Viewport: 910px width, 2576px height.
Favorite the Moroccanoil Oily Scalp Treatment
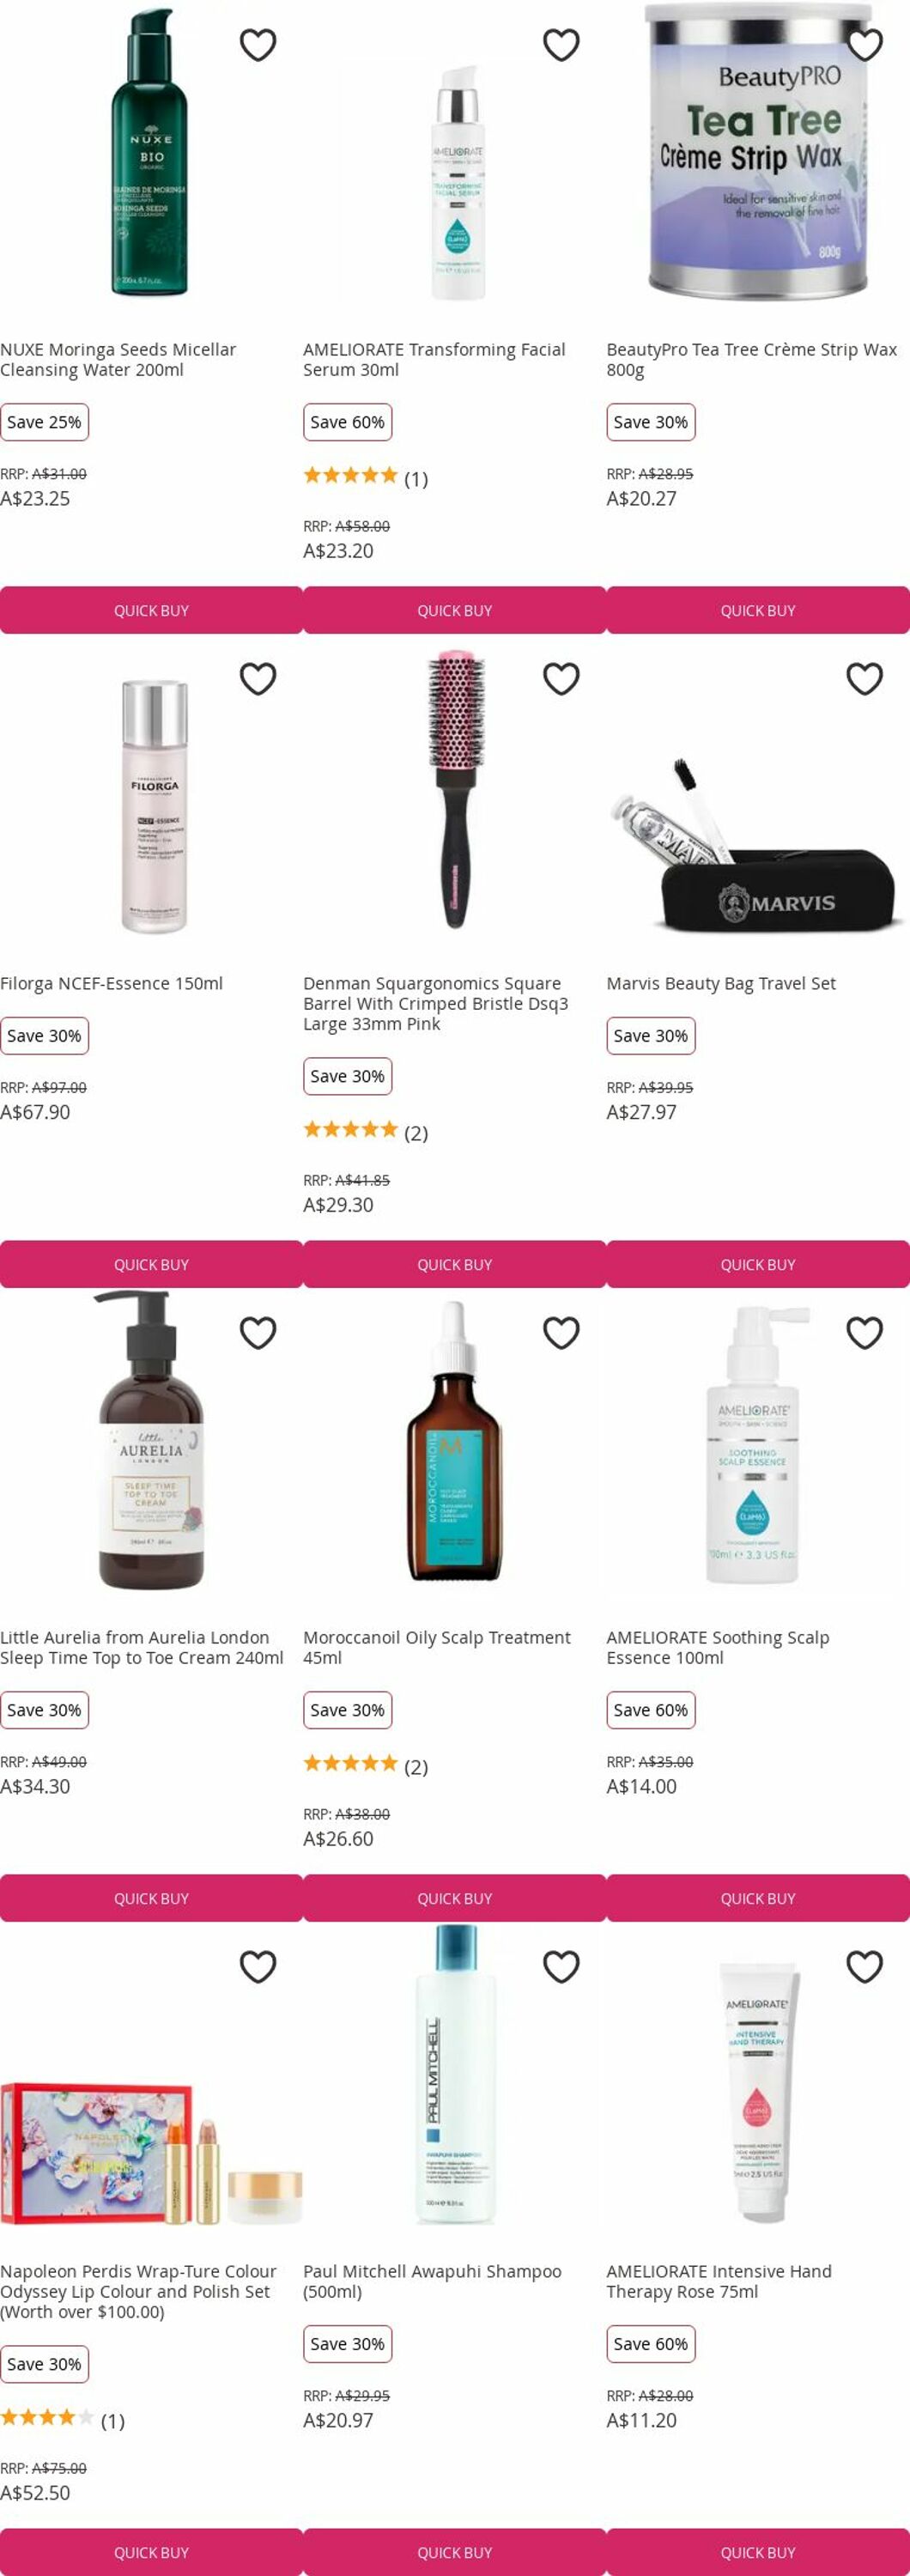click(x=561, y=1333)
